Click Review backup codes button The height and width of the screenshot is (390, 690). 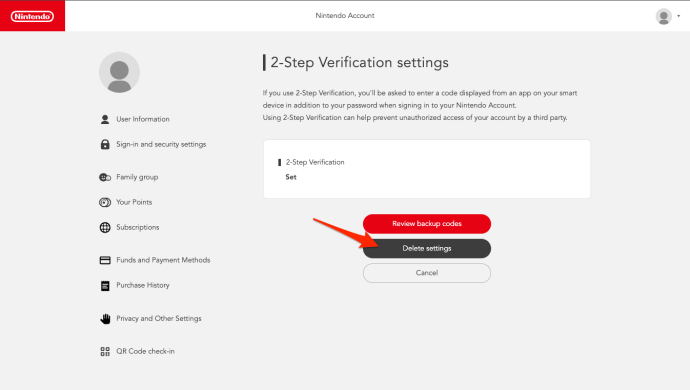tap(427, 224)
